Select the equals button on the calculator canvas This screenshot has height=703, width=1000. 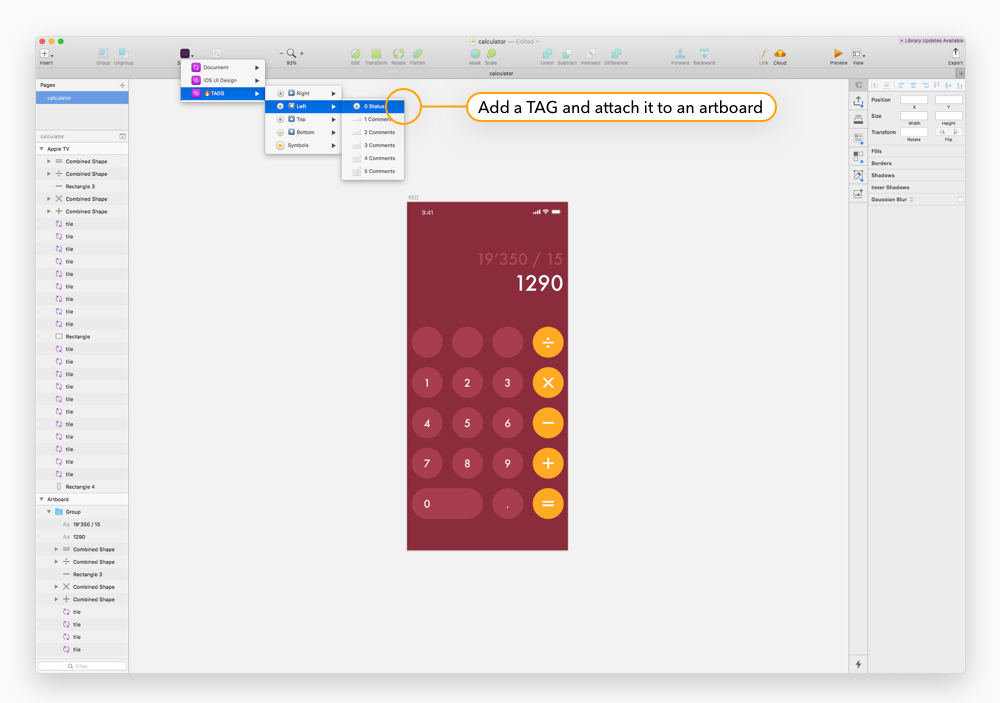click(548, 504)
